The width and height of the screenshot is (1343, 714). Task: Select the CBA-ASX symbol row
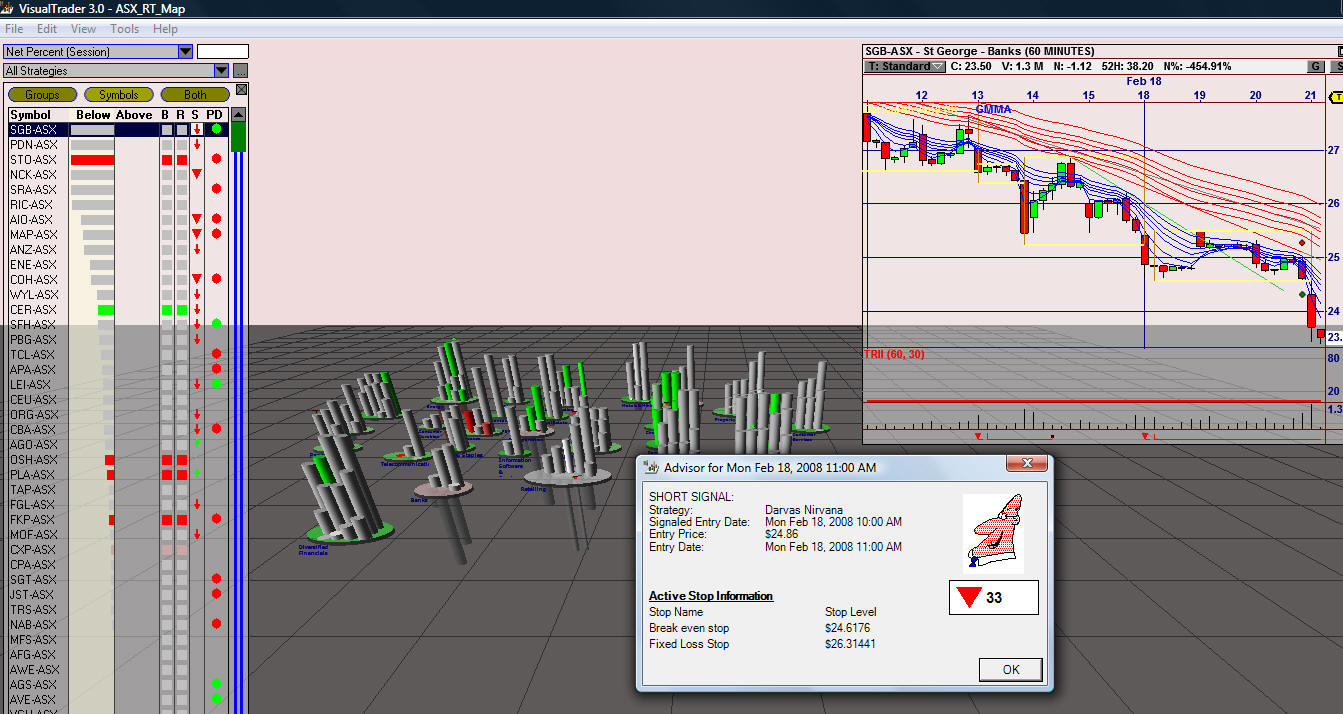click(x=118, y=430)
